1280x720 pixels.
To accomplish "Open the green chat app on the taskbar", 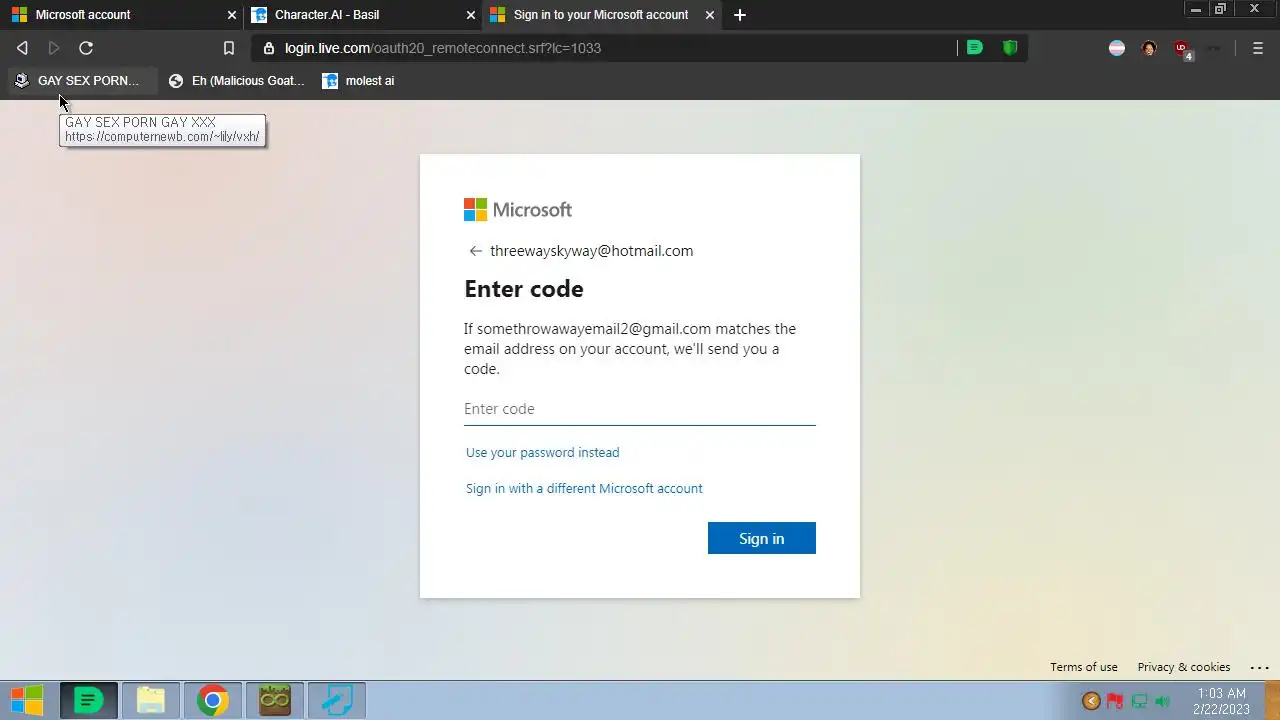I will tap(89, 701).
